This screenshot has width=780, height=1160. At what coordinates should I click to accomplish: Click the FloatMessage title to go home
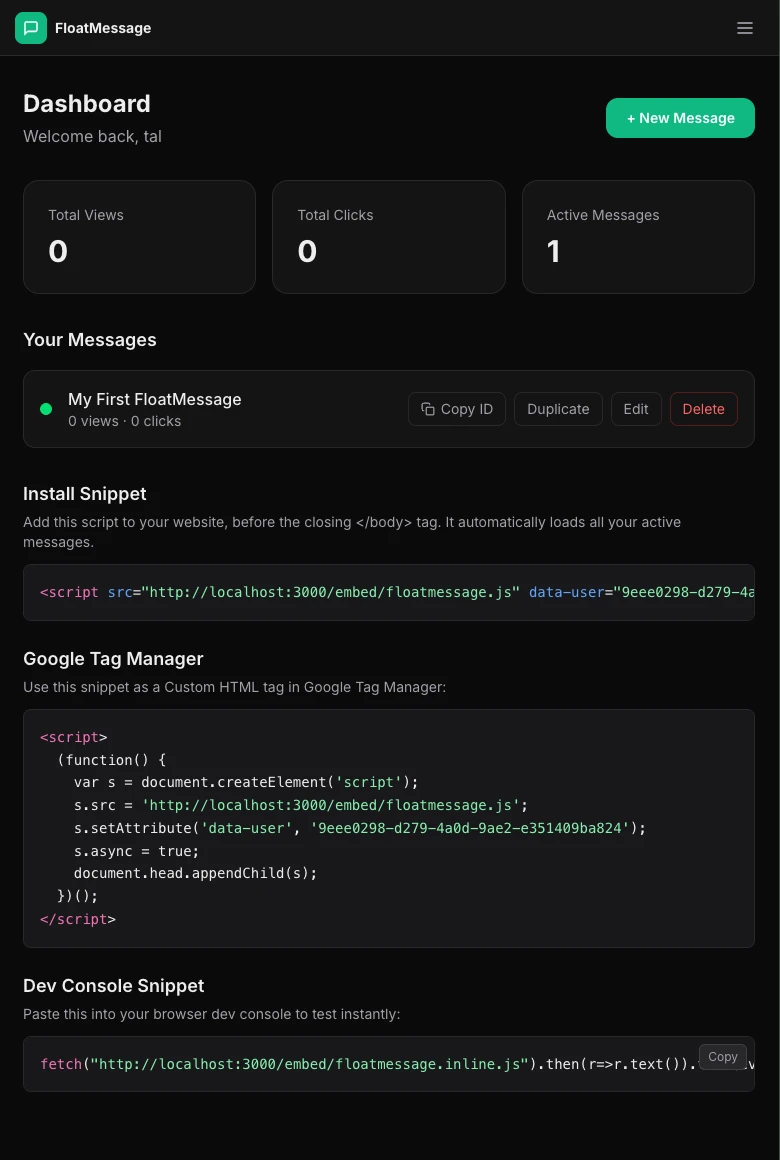coord(102,28)
